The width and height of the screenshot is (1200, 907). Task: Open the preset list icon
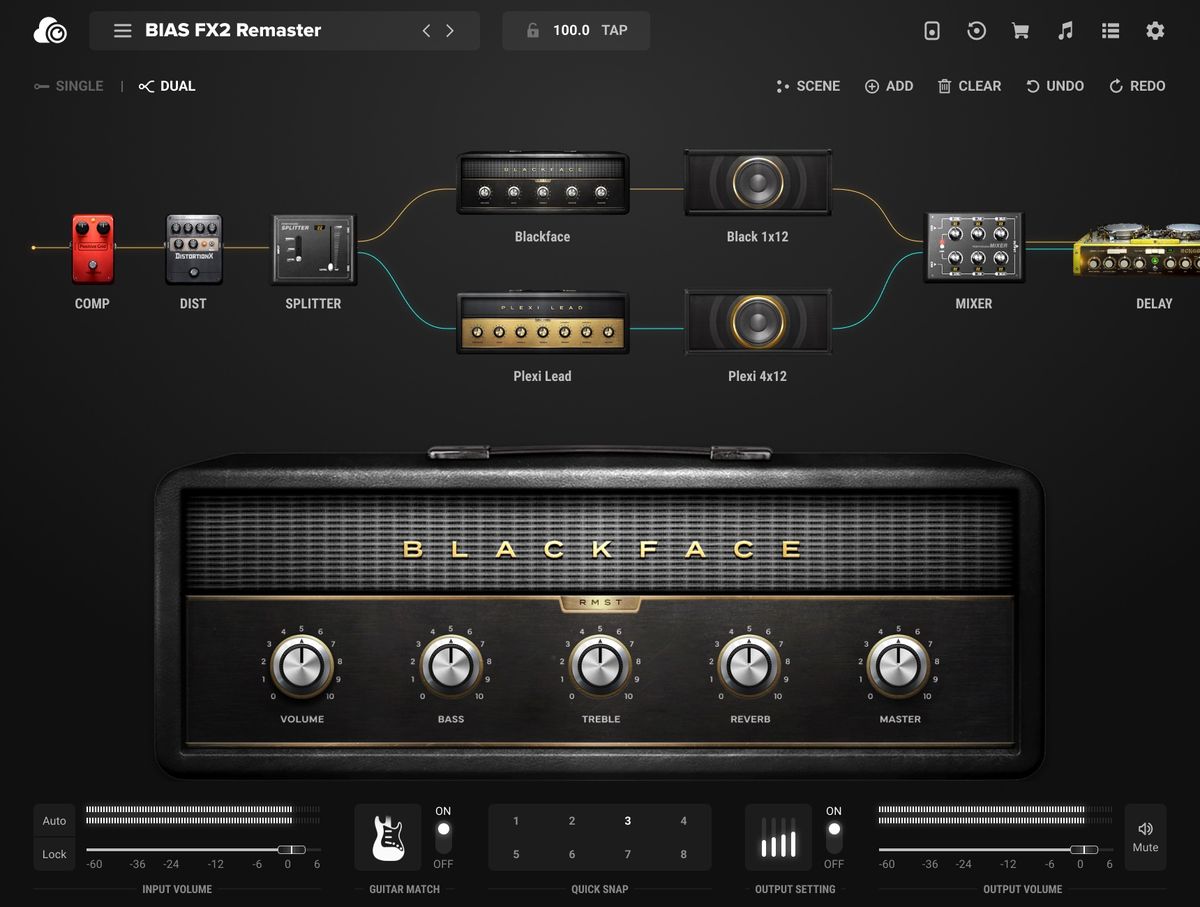(1110, 31)
